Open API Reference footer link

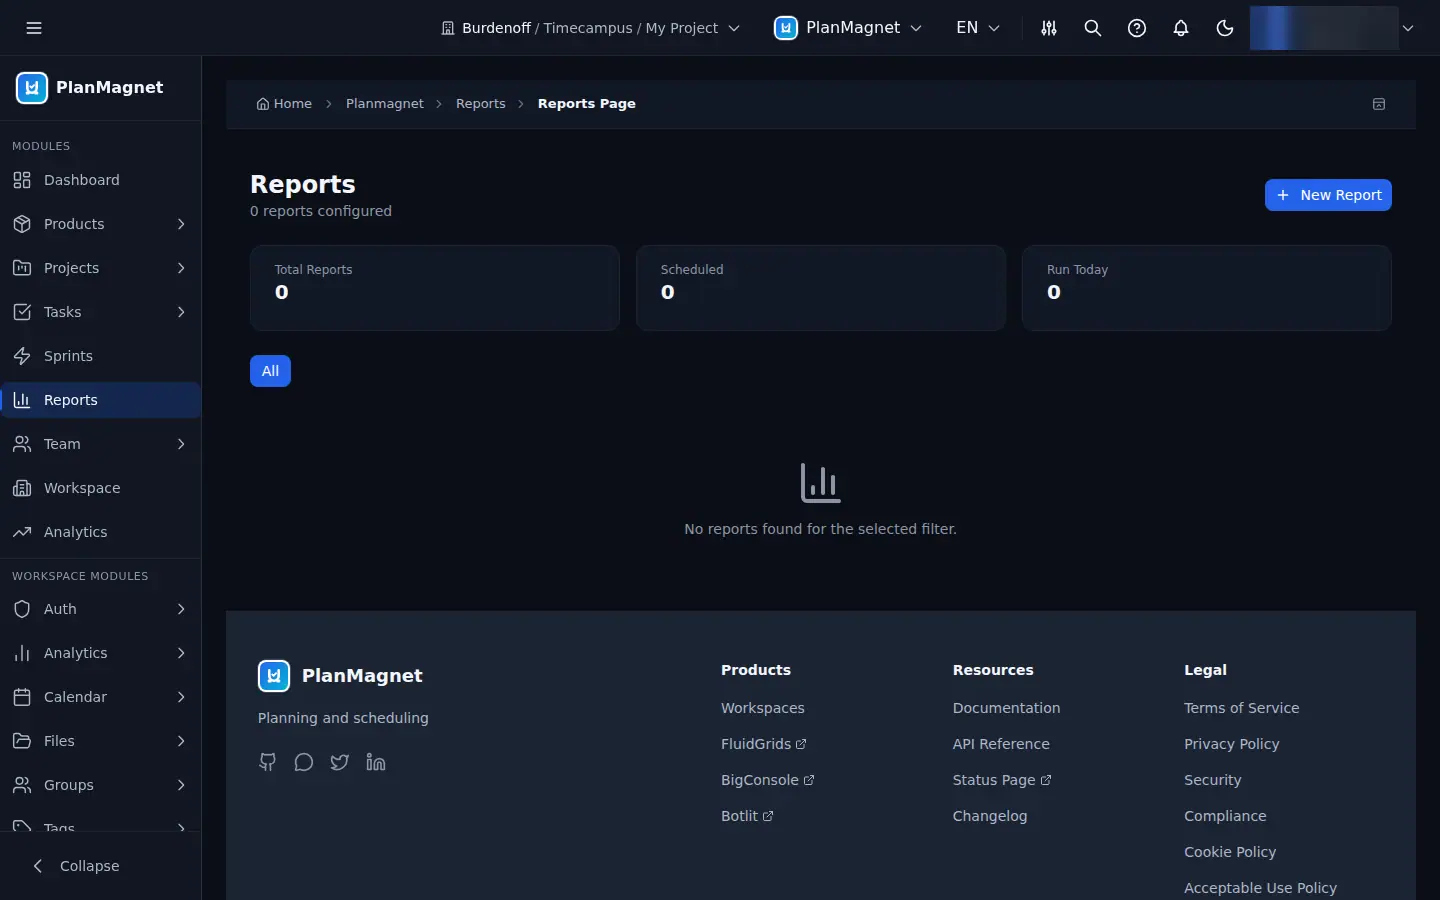[1001, 744]
